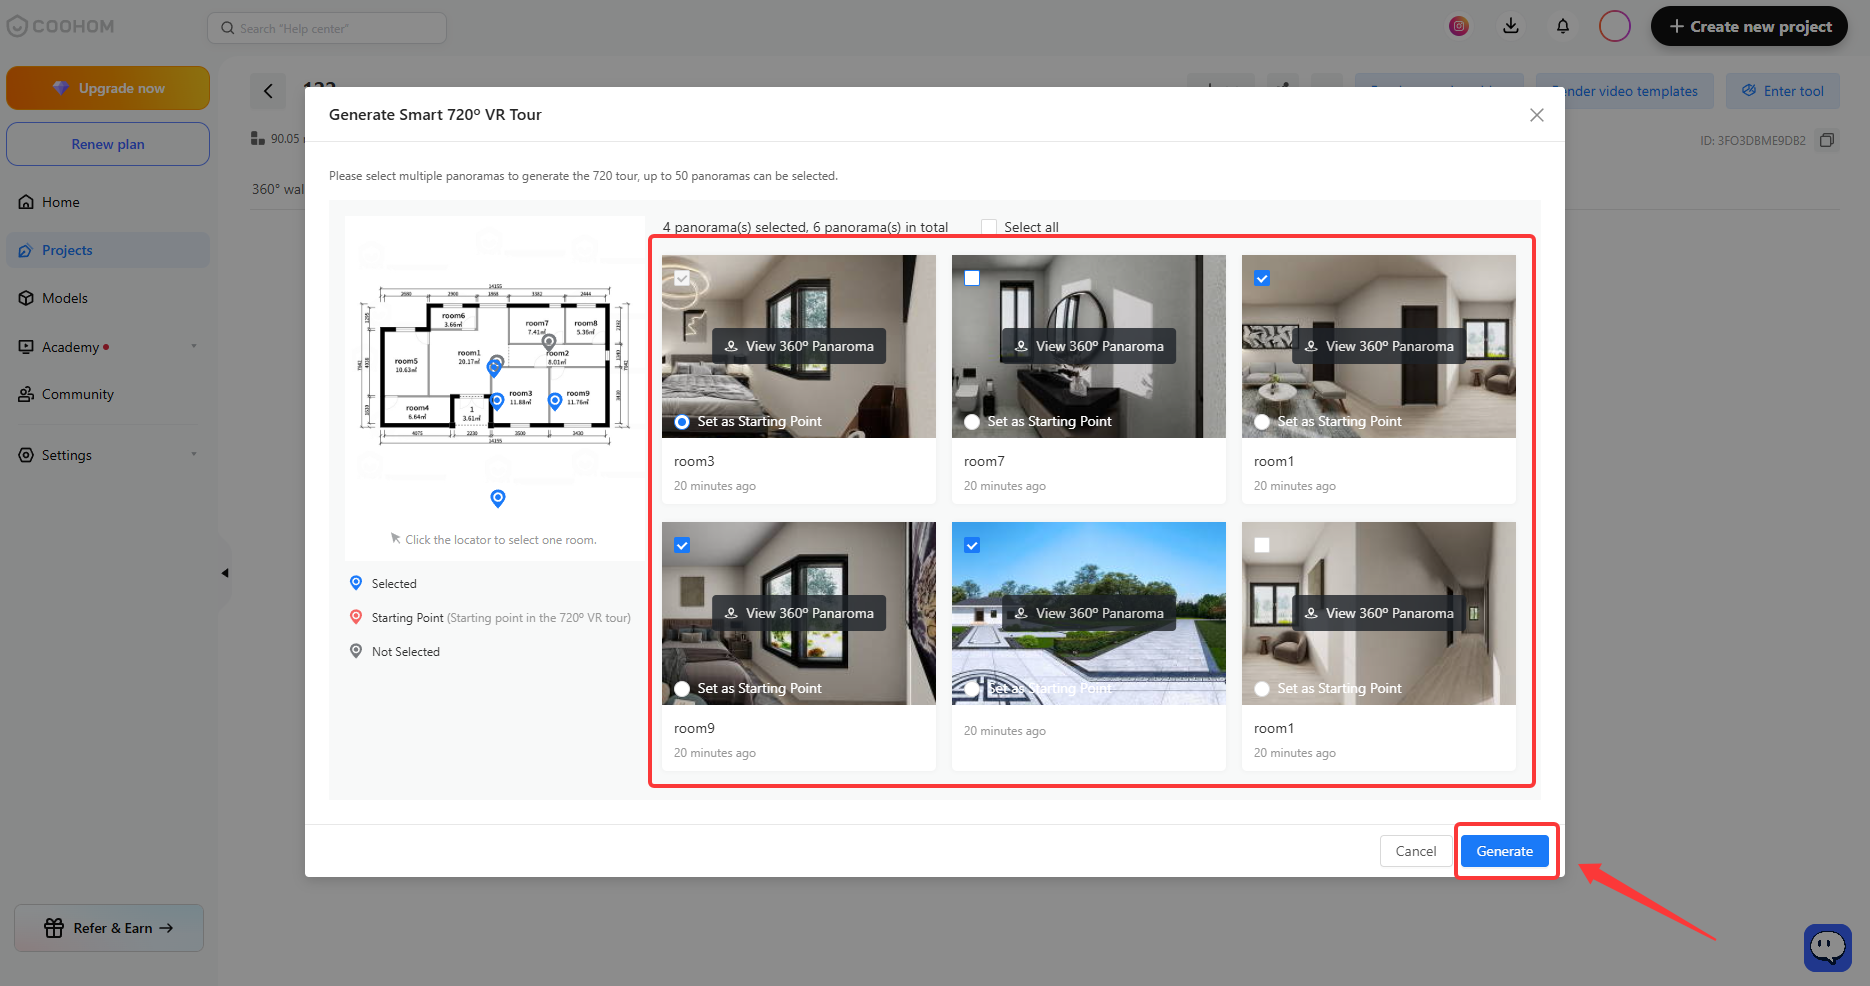Open Academy in the sidebar
This screenshot has height=986, width=1870.
pyautogui.click(x=108, y=347)
